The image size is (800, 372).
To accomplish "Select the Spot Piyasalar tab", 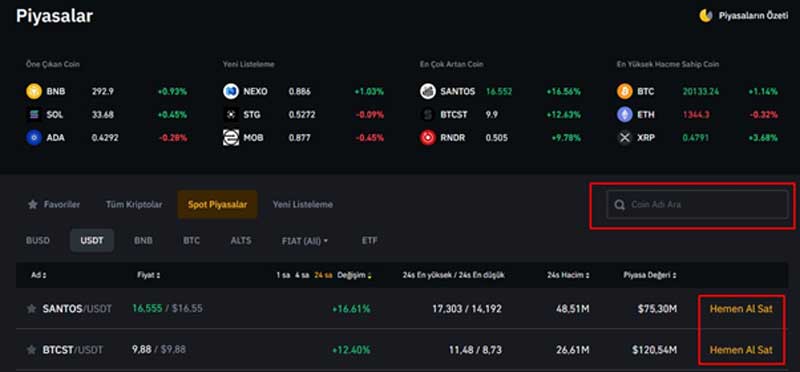I will click(x=217, y=205).
